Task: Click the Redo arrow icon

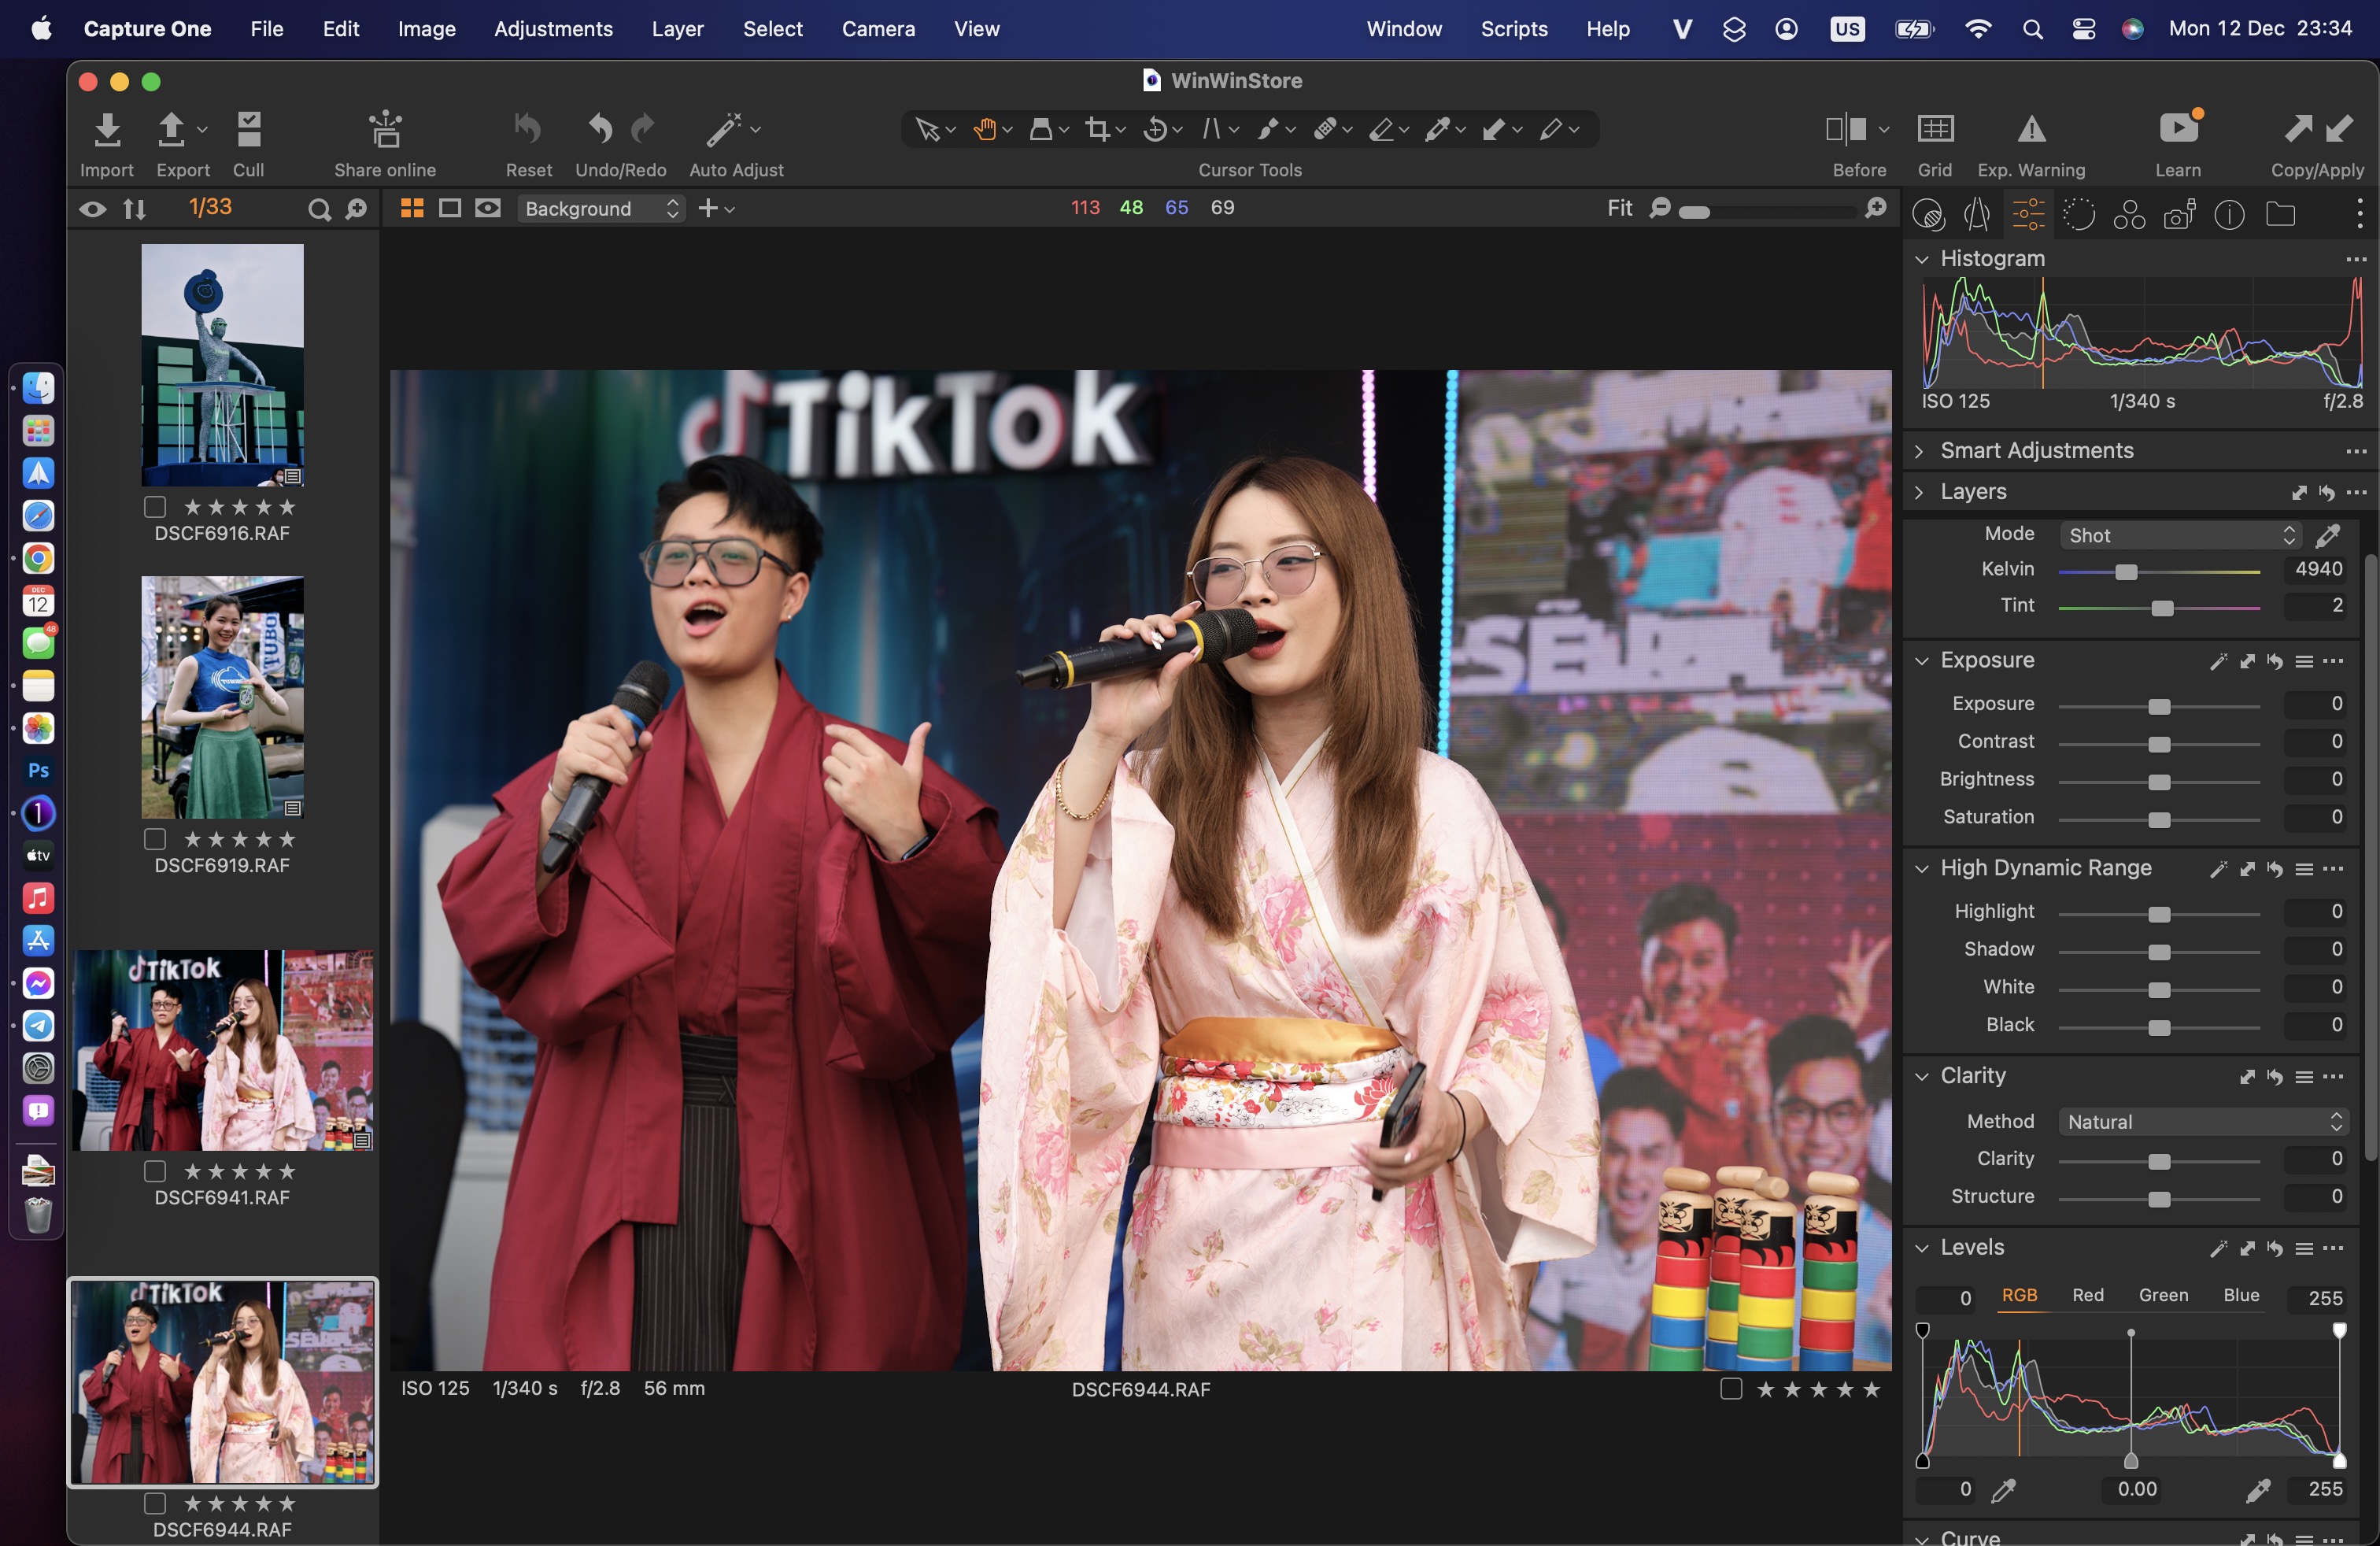Action: [643, 129]
